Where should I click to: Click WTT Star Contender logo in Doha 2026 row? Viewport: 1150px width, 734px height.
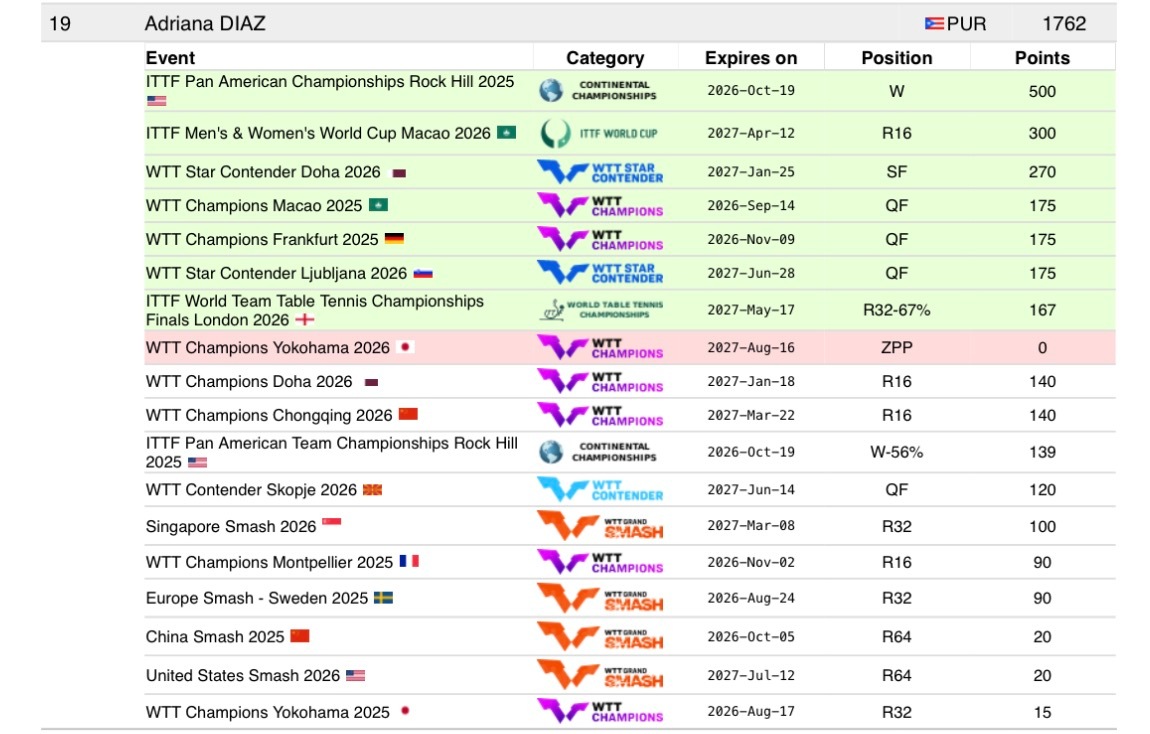point(600,172)
